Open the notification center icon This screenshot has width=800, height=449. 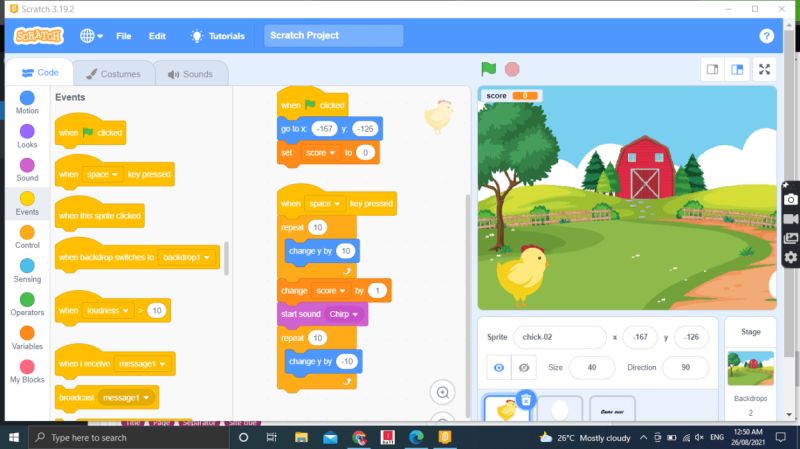pos(781,437)
